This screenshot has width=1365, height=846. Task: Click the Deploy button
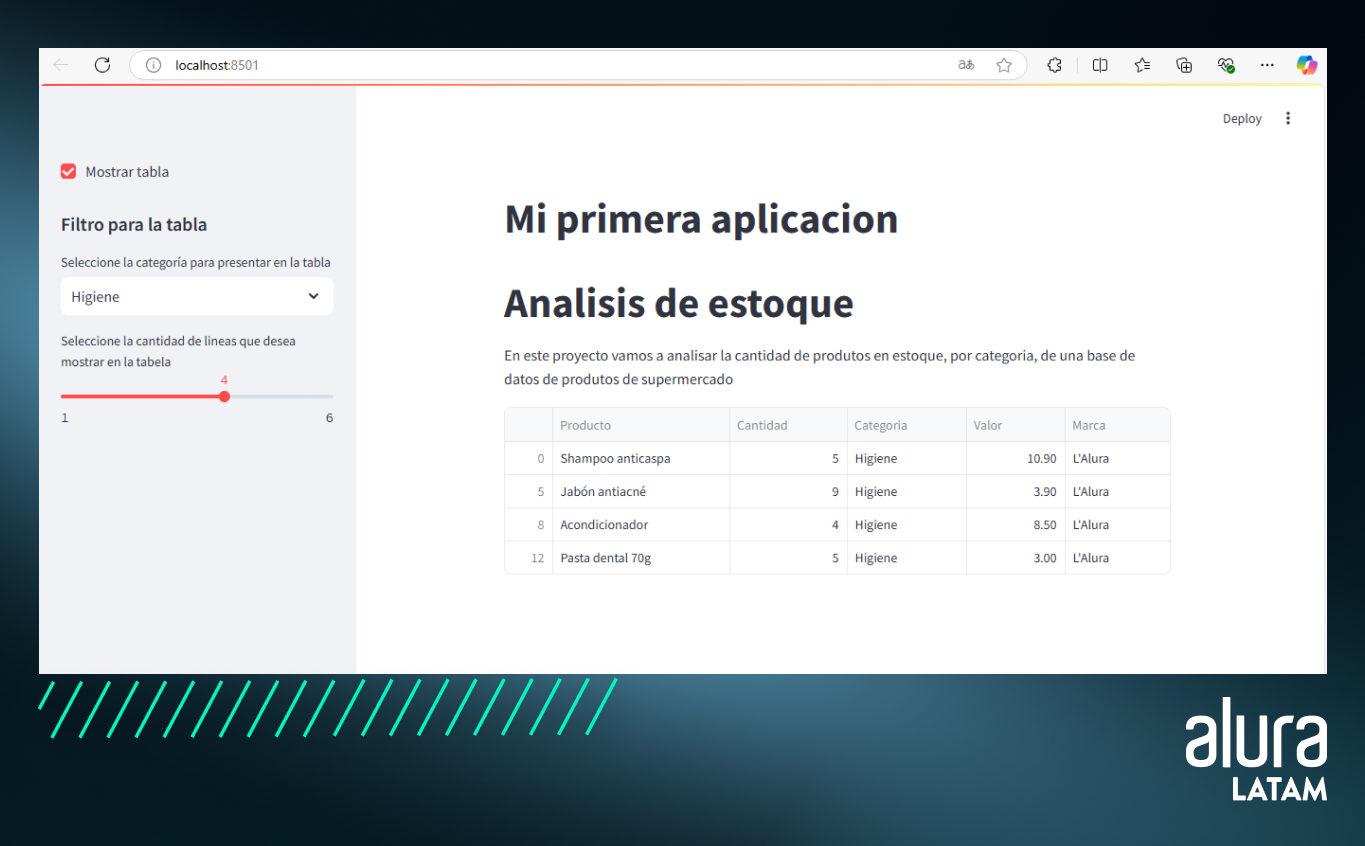pyautogui.click(x=1242, y=118)
